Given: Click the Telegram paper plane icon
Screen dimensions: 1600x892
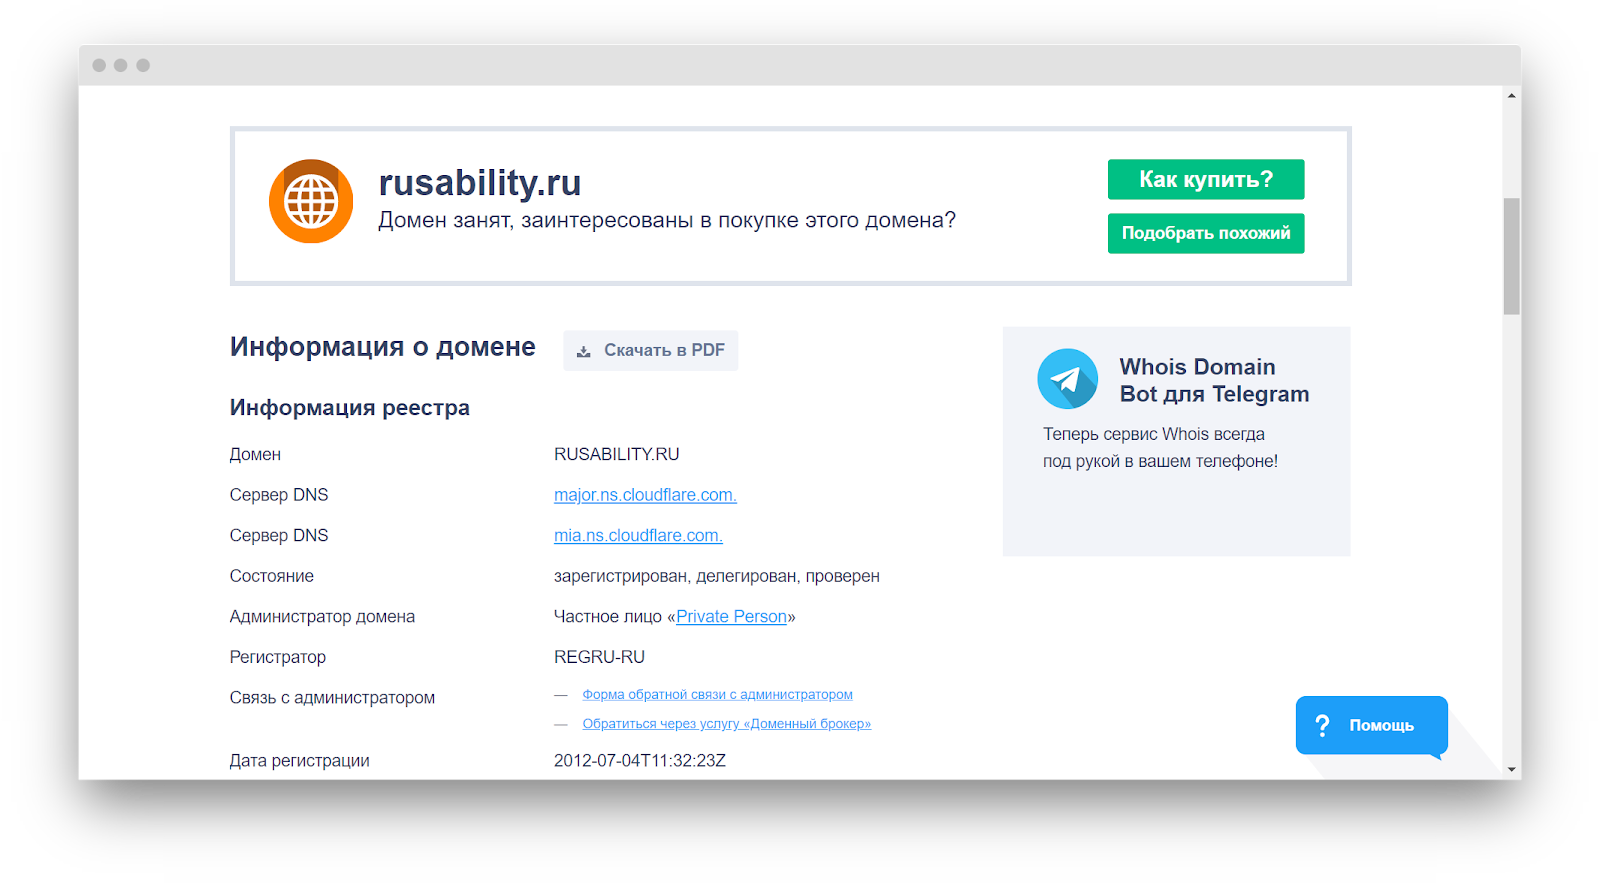Looking at the screenshot, I should point(1068,379).
